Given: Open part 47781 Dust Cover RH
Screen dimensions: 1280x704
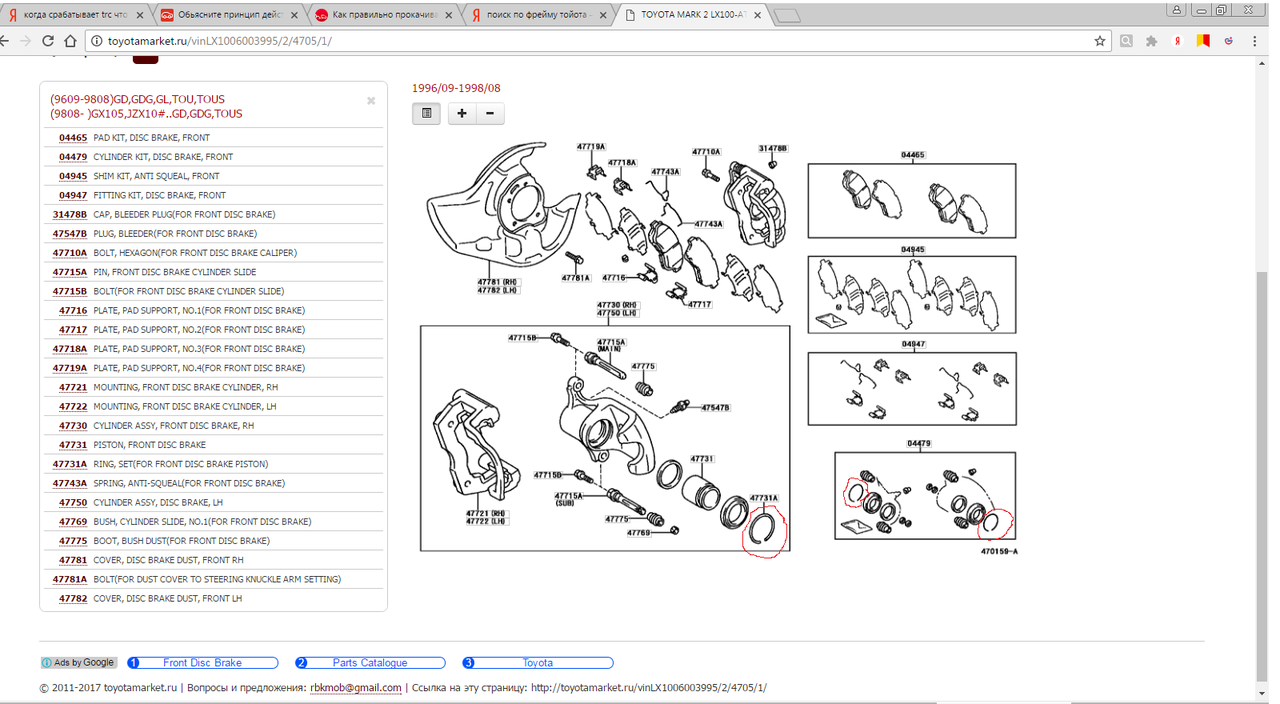Looking at the screenshot, I should [x=73, y=560].
